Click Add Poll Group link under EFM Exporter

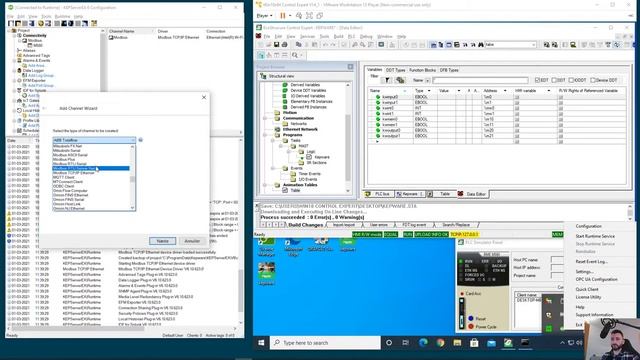(41, 86)
